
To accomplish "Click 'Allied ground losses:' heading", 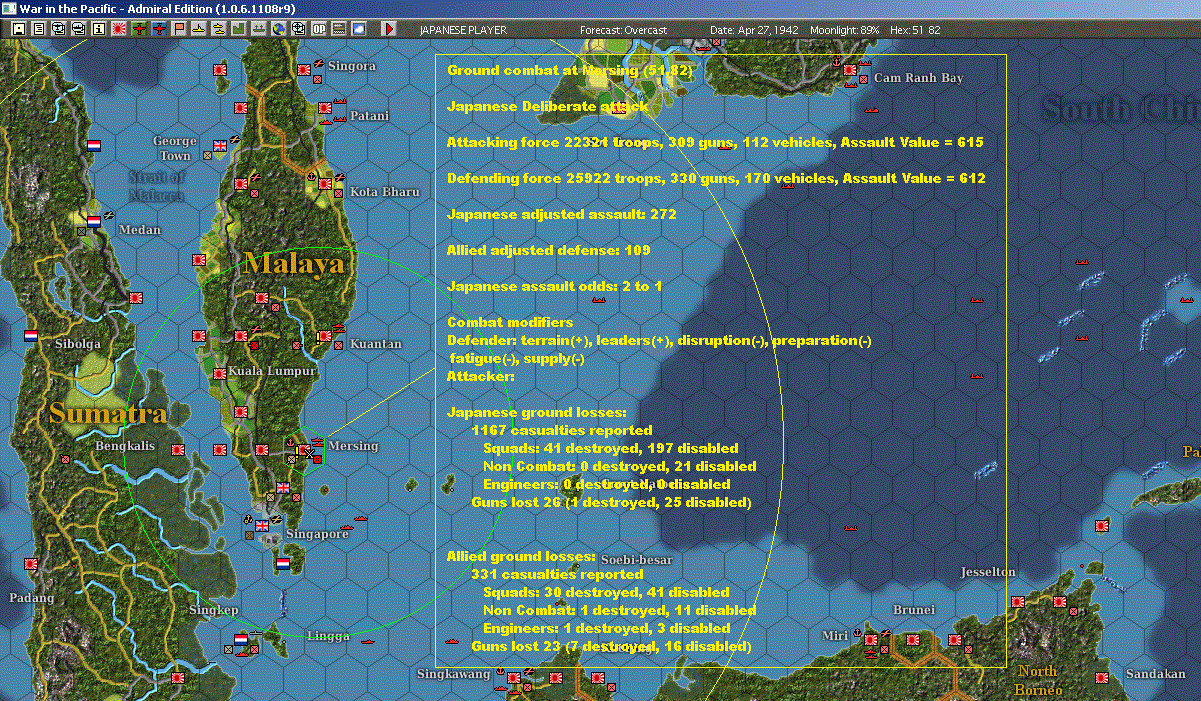I will pyautogui.click(x=521, y=557).
